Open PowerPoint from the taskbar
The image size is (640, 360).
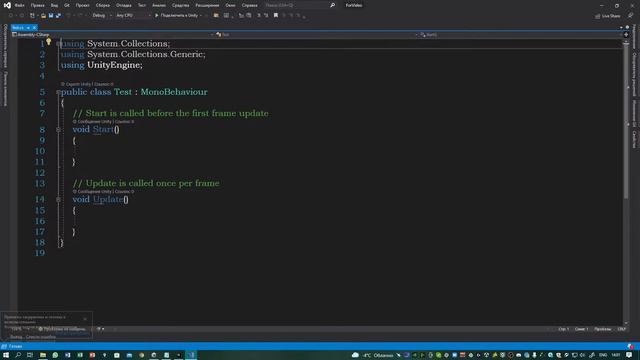tap(92, 355)
